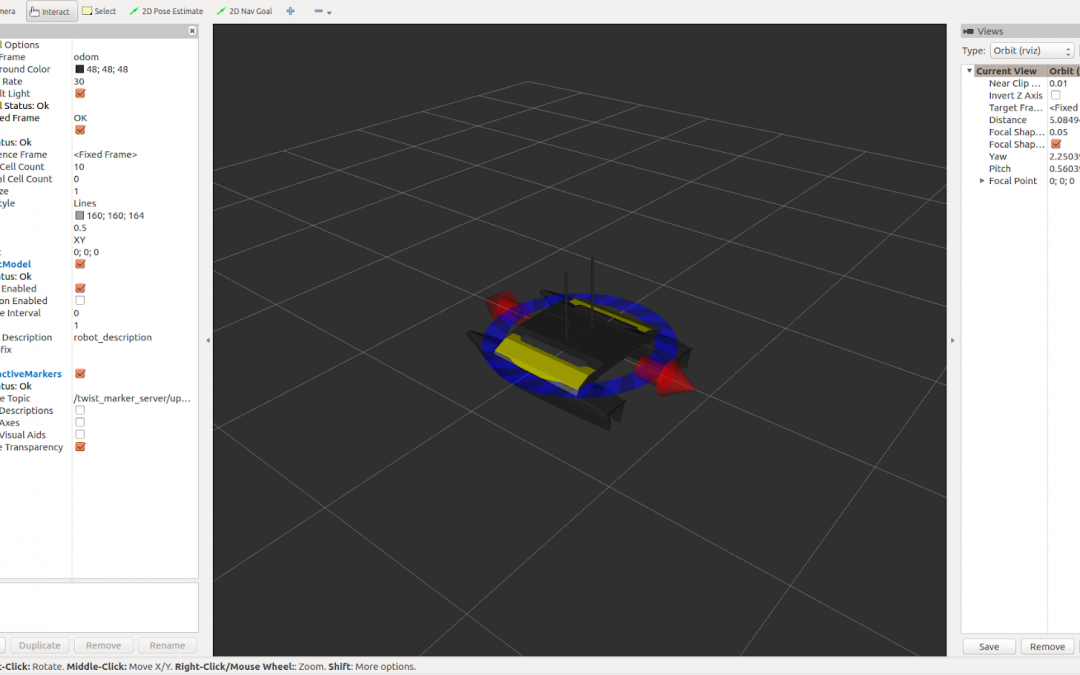The width and height of the screenshot is (1080, 675).
Task: Click the blue plus add-tool icon
Action: point(291,12)
